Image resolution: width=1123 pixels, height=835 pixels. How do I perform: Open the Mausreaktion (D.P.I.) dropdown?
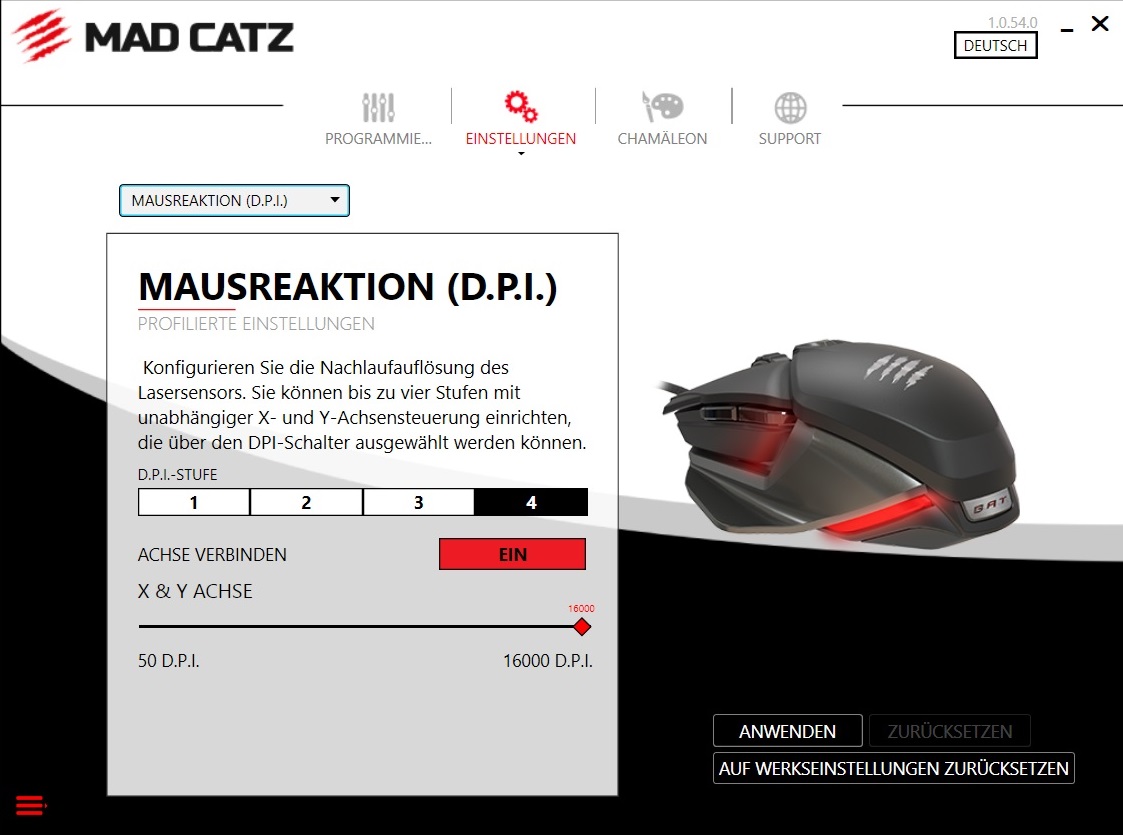[x=234, y=201]
